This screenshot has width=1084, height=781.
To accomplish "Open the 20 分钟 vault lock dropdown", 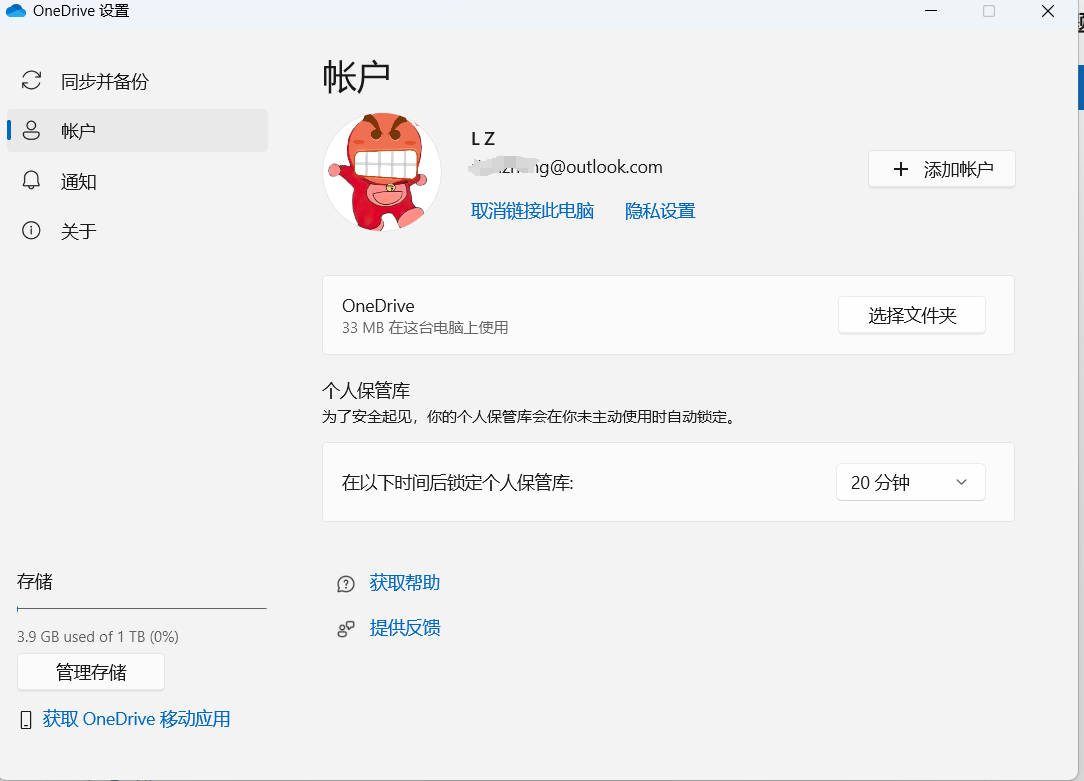I will point(910,482).
